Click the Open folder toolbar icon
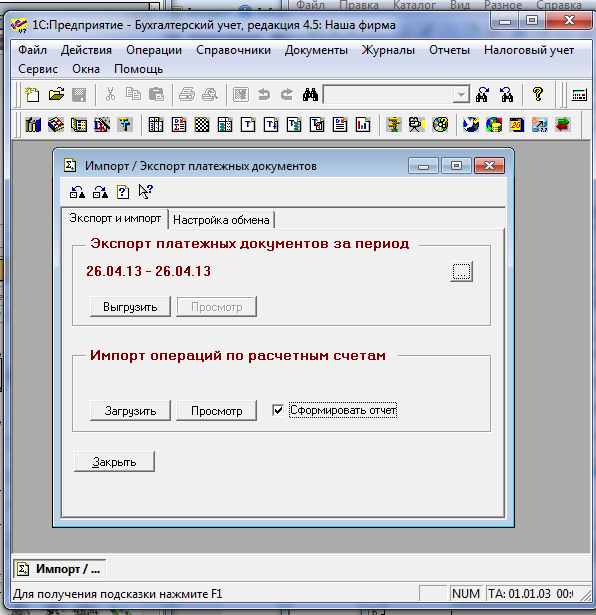This screenshot has height=615, width=596. click(x=56, y=95)
